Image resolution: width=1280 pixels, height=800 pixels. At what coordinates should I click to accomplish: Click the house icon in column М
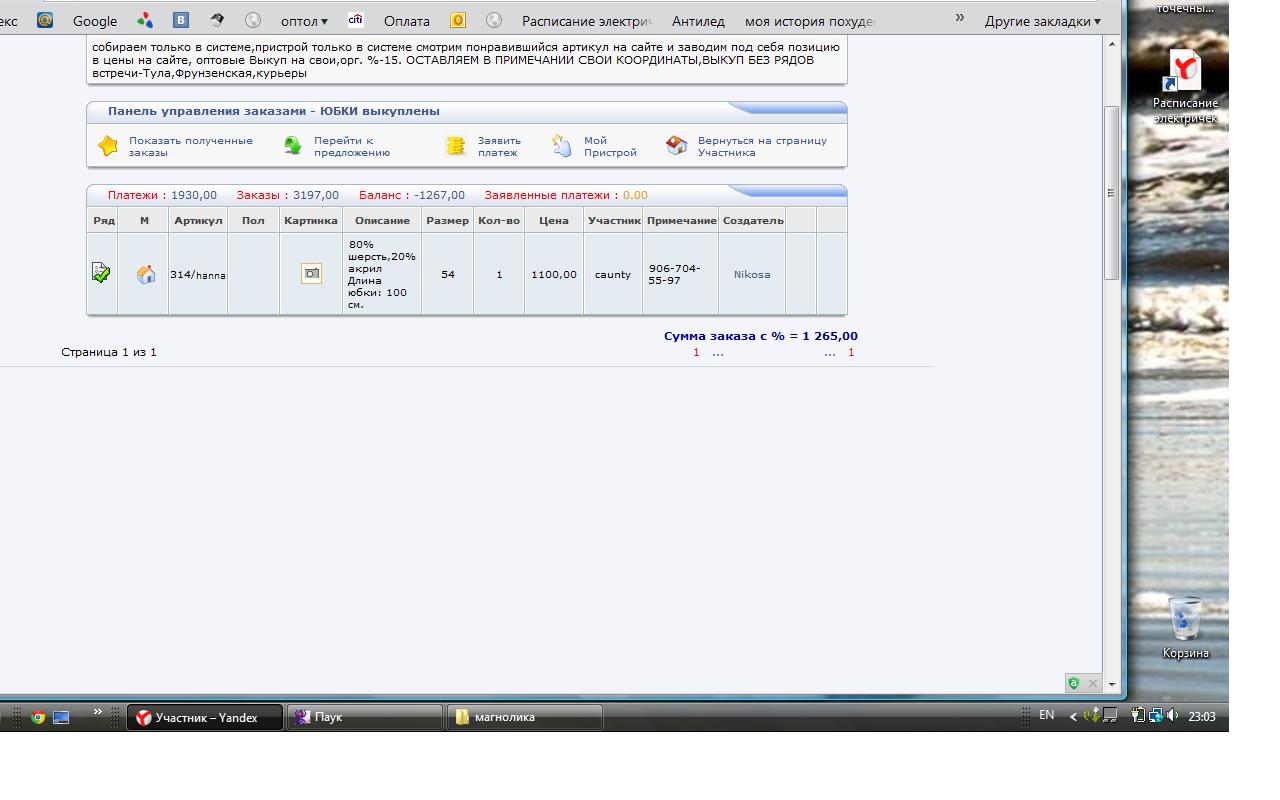click(x=146, y=274)
